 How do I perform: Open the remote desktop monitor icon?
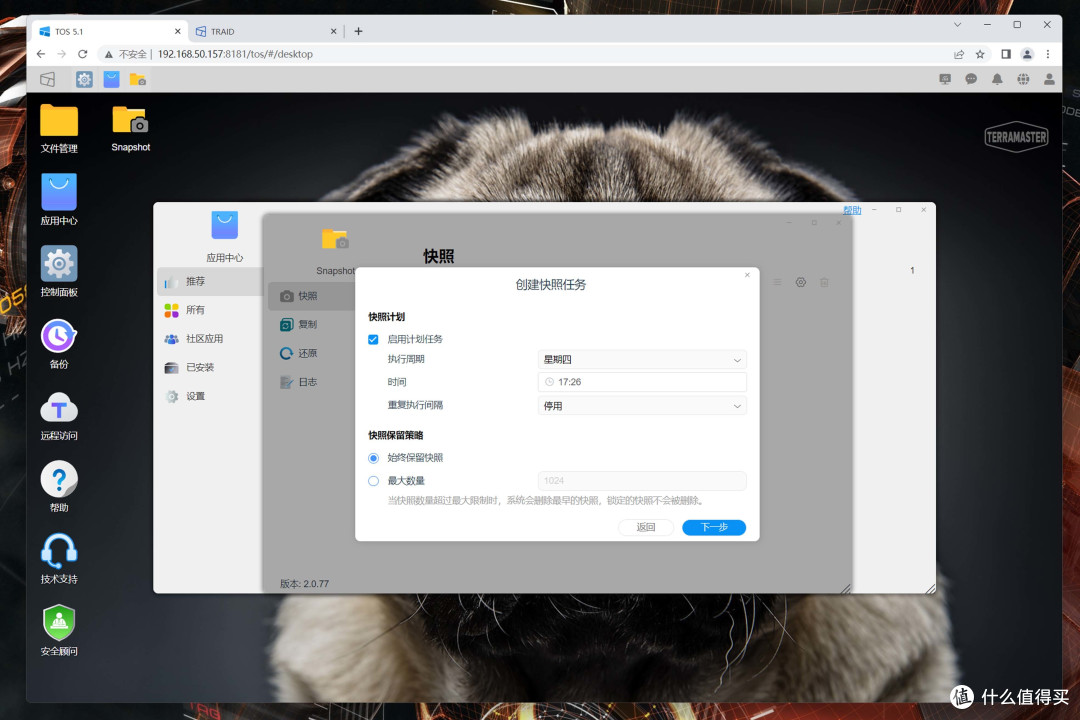[x=945, y=79]
